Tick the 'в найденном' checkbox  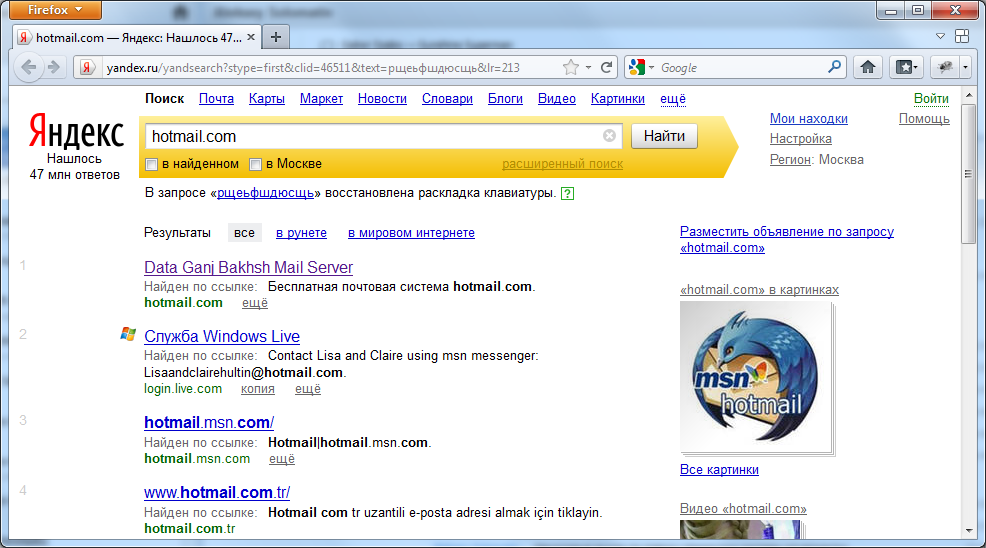pos(151,165)
